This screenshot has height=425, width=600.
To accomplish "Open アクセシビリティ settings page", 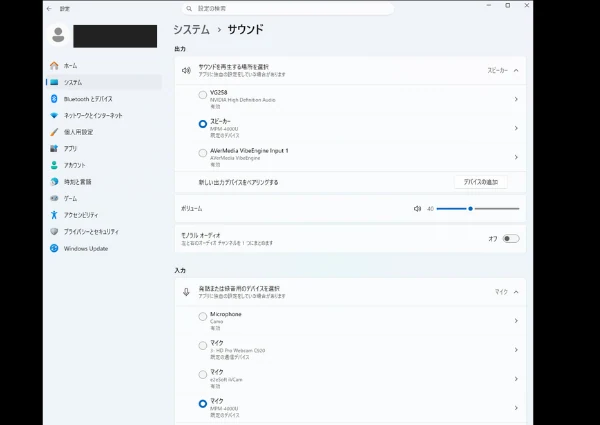I will click(x=104, y=215).
